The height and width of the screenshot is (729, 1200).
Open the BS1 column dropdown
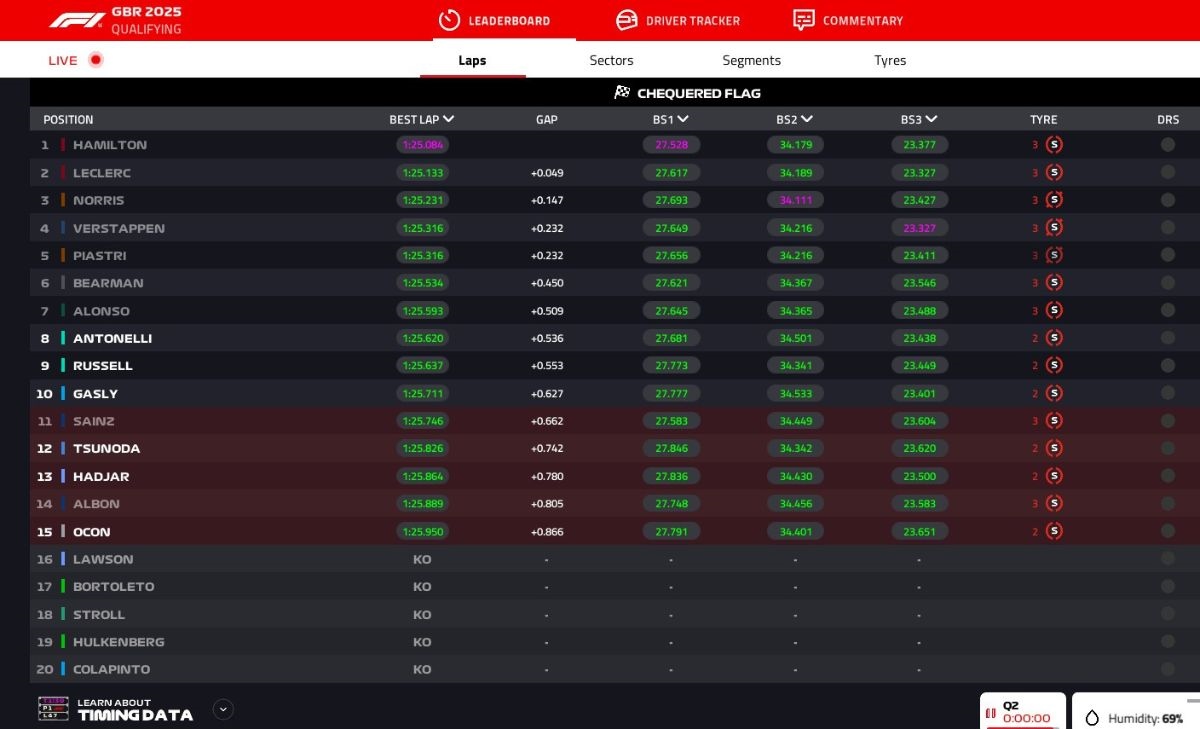(683, 119)
